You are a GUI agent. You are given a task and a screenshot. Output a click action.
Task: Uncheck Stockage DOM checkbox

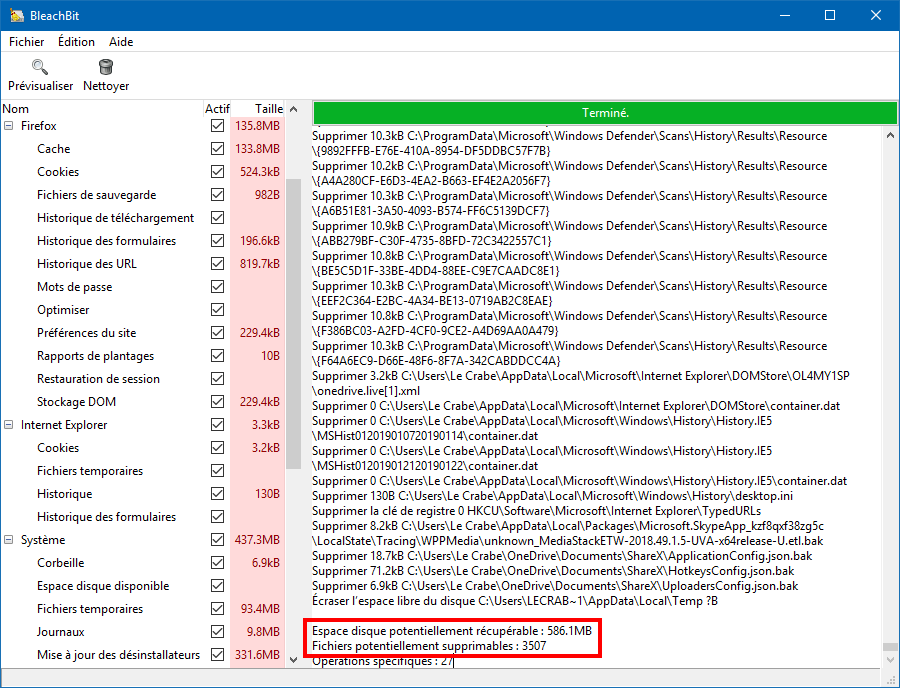pos(218,402)
